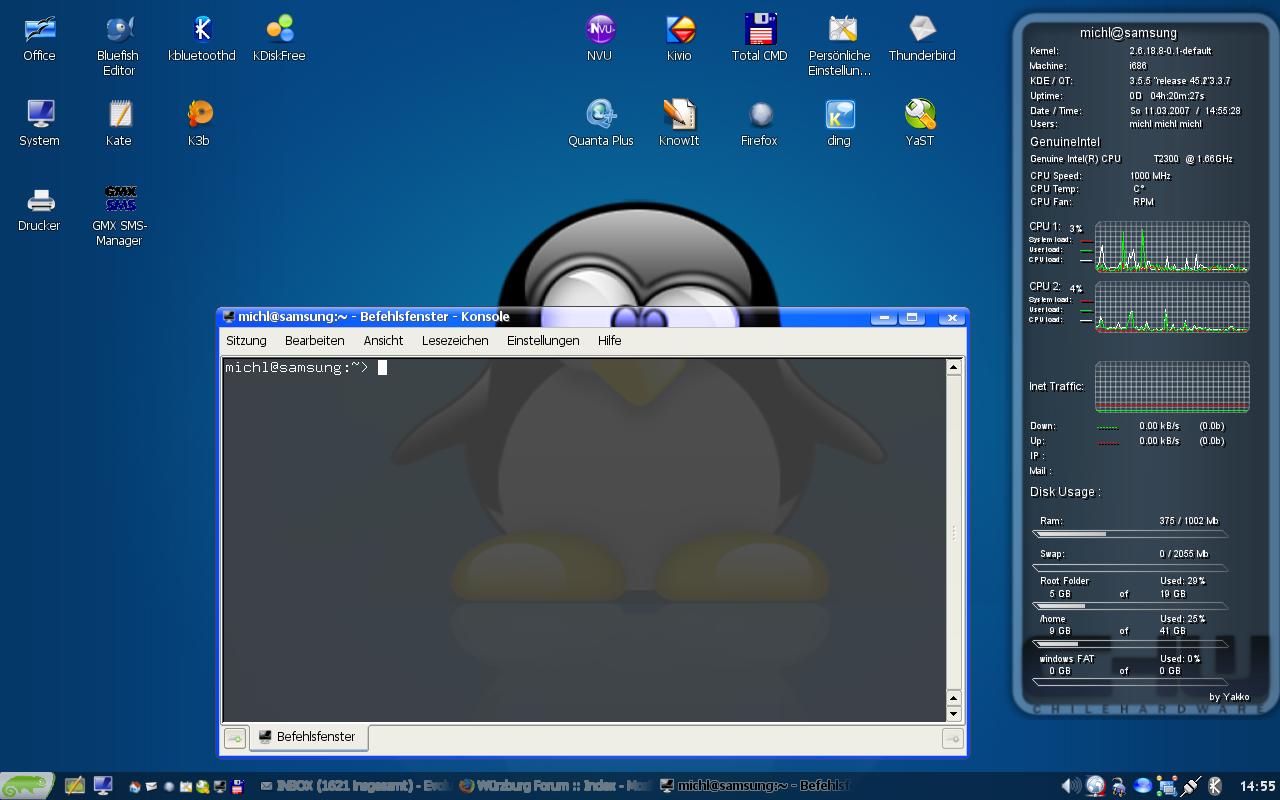Switch to INBOX Evolution taskbar entry
This screenshot has height=800, width=1280.
pos(354,786)
